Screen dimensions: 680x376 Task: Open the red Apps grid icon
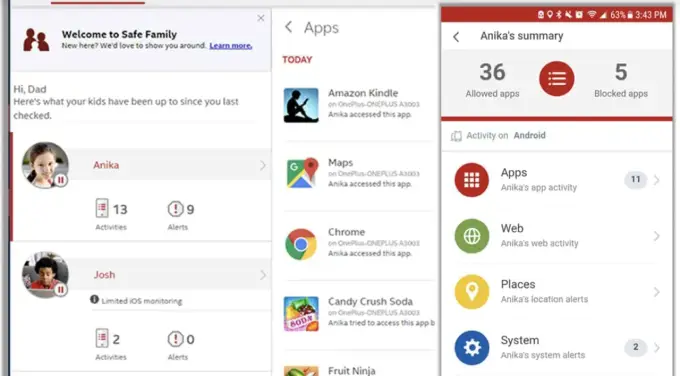(x=471, y=180)
